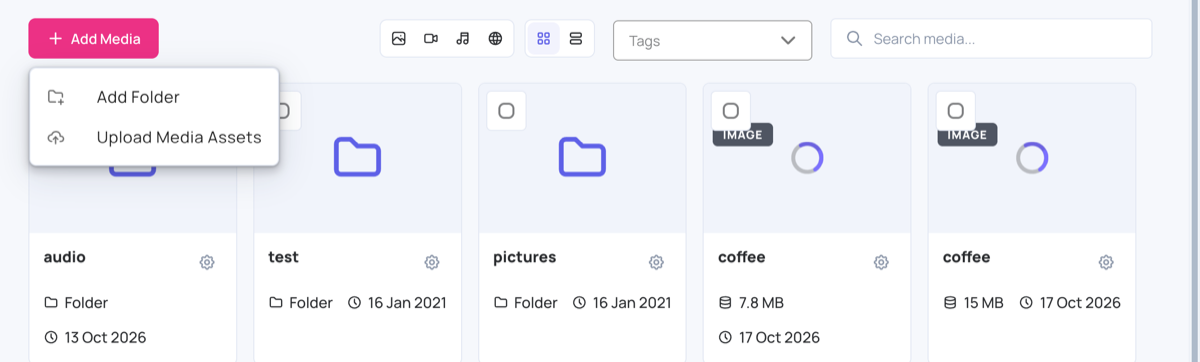The image size is (1200, 362).
Task: Click IMAGE badge on 15 MB coffee card
Action: coord(968,135)
